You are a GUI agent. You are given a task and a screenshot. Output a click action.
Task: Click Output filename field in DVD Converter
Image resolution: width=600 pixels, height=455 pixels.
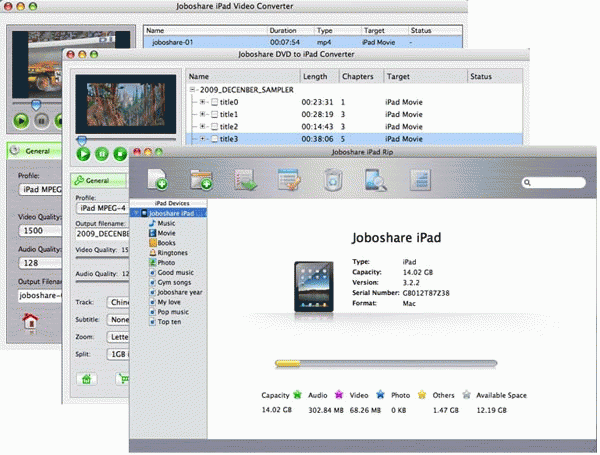click(103, 234)
